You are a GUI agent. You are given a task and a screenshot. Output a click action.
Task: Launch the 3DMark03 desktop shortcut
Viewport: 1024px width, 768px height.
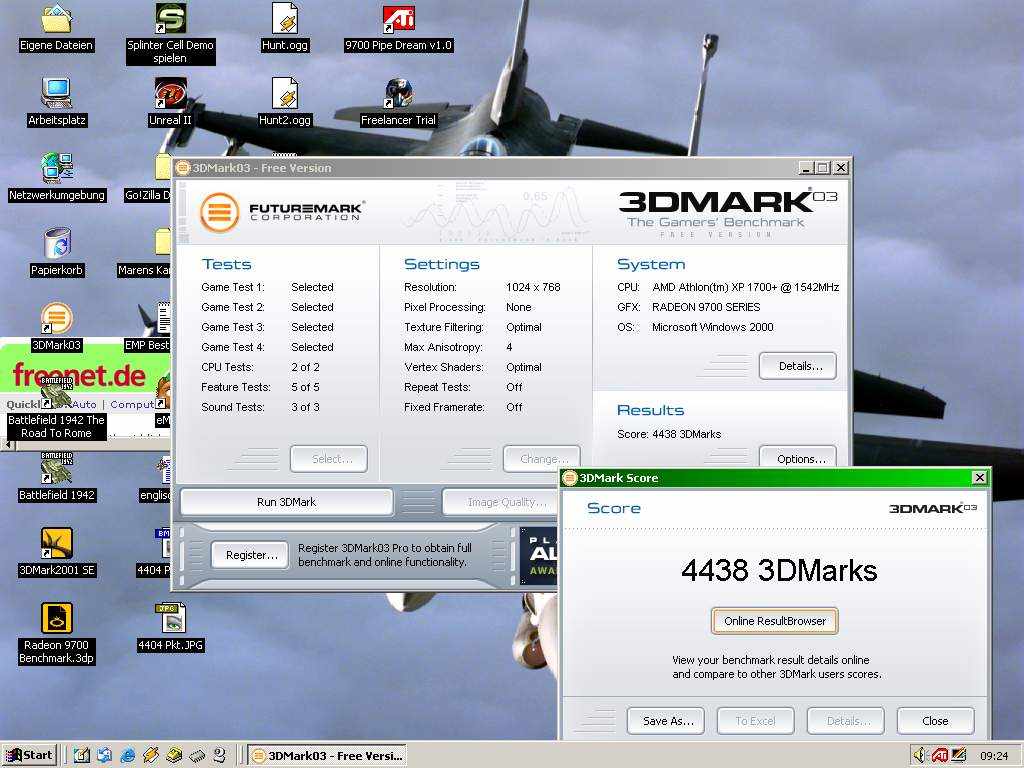click(x=57, y=327)
